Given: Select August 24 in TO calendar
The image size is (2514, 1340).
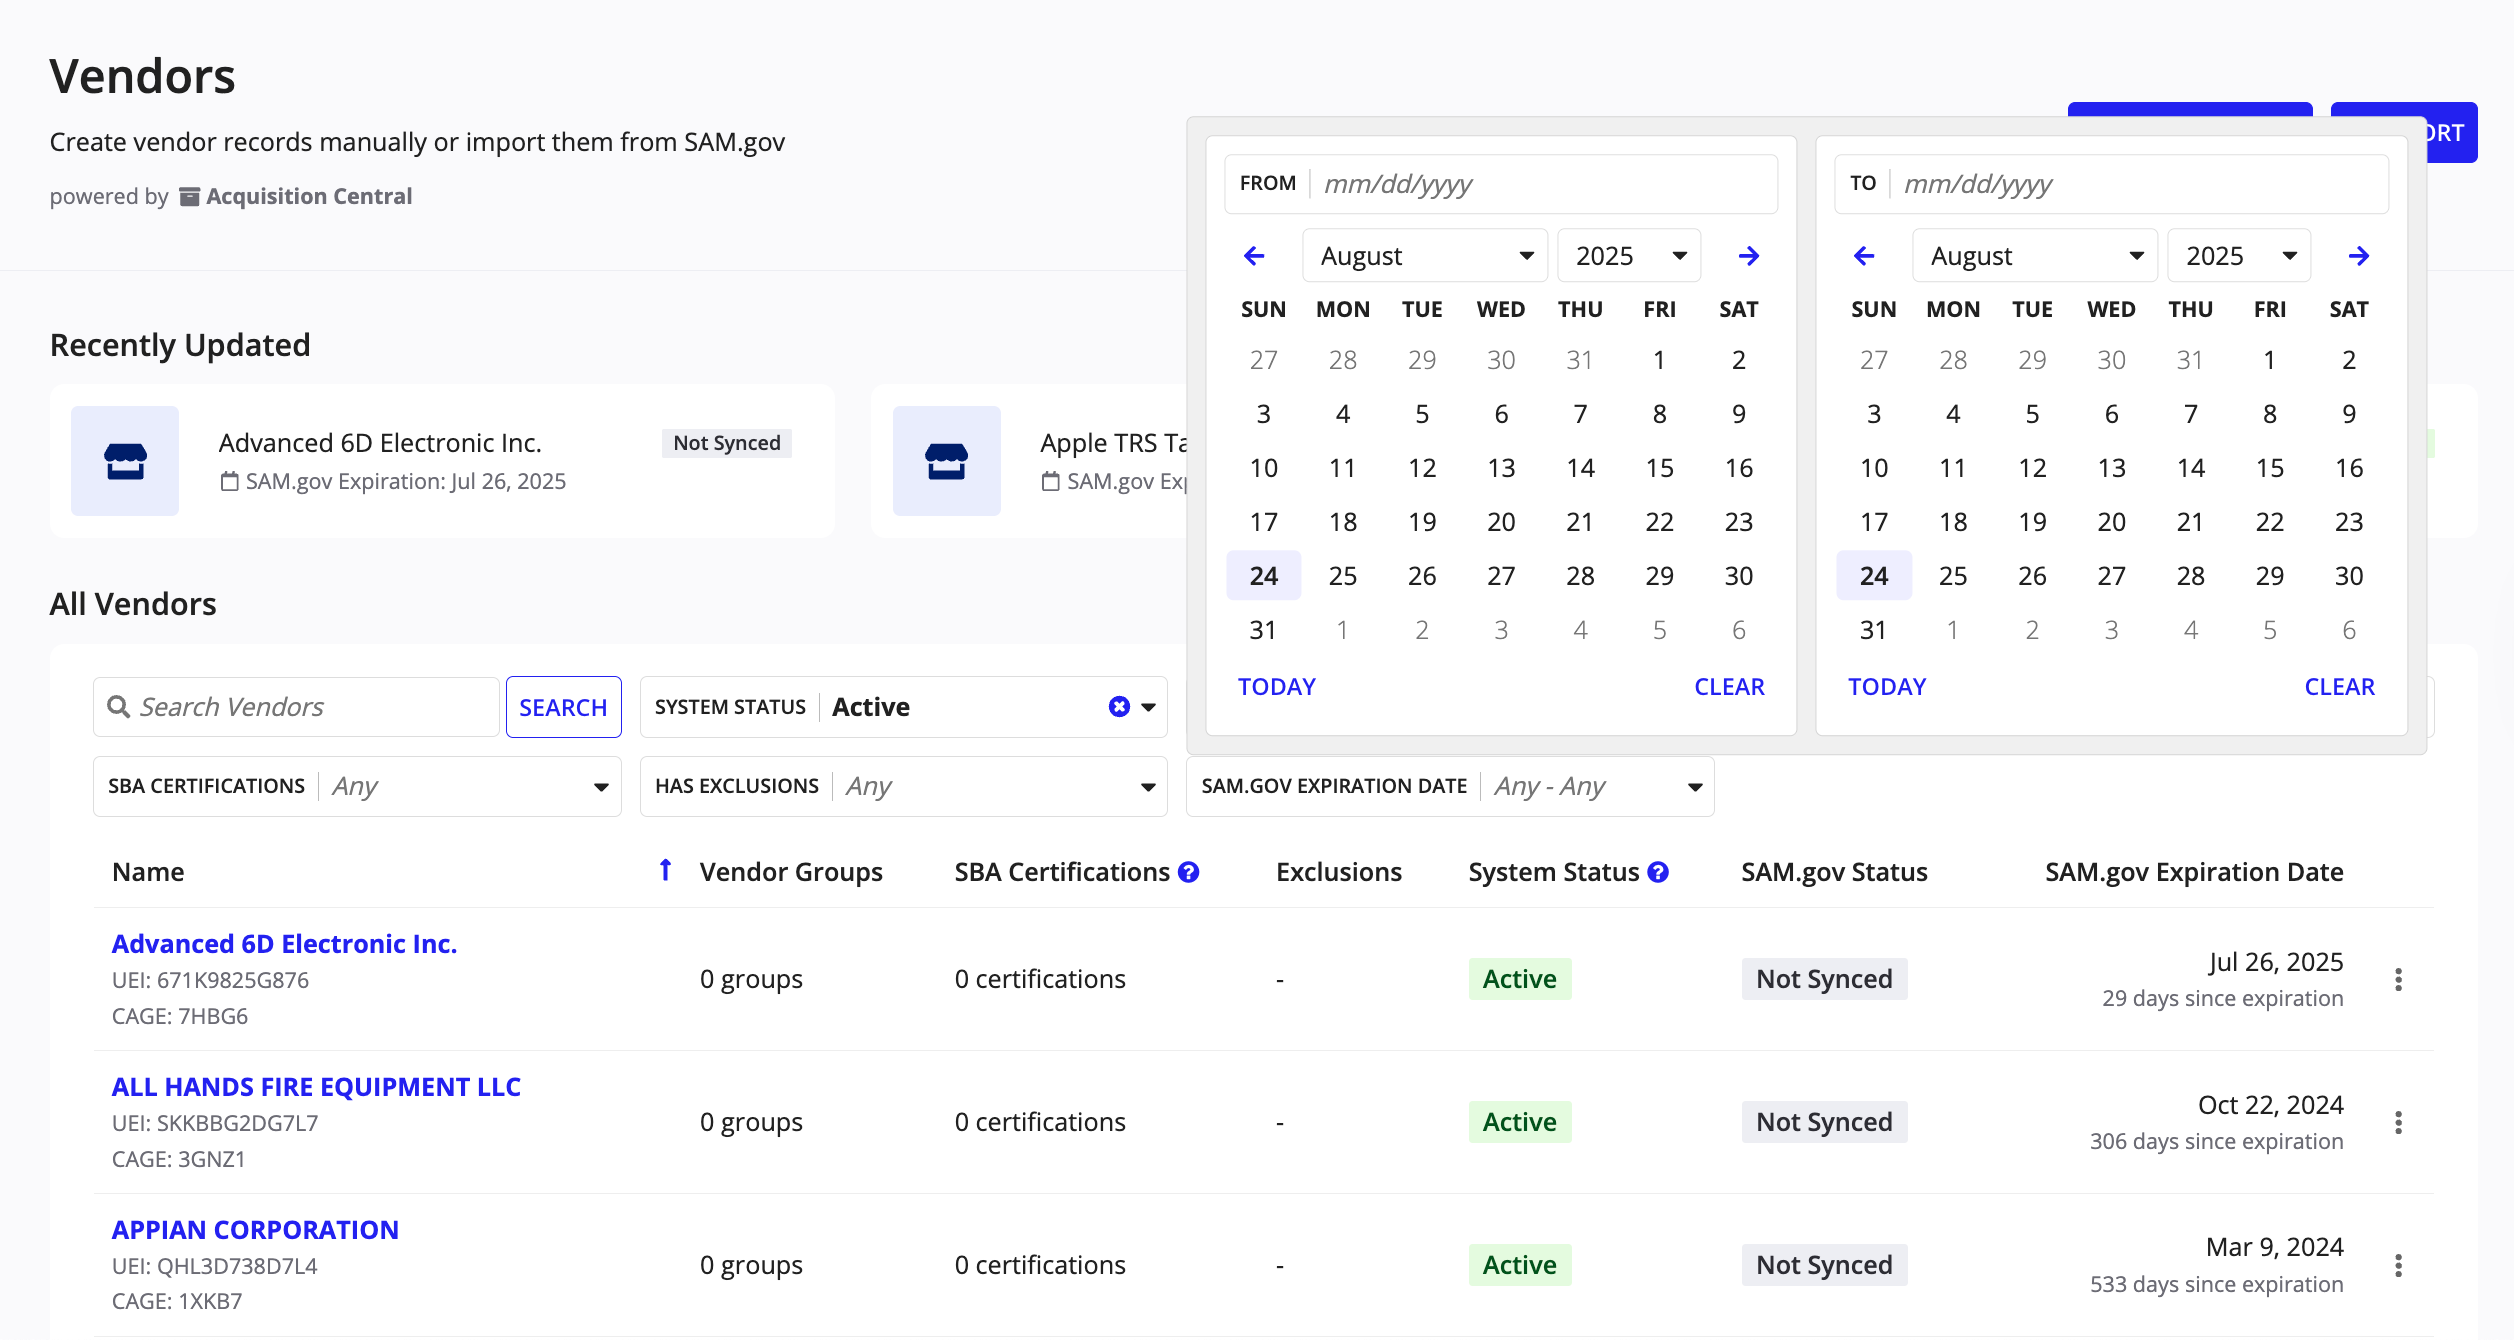Looking at the screenshot, I should coord(1874,576).
